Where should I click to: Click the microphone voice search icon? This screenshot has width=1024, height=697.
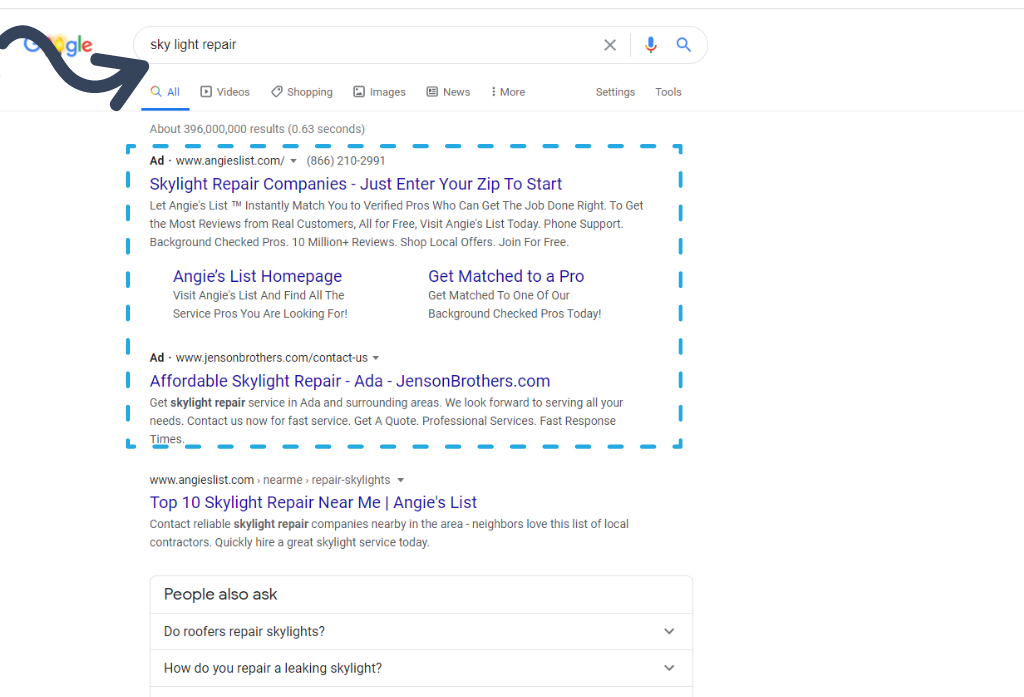point(651,45)
